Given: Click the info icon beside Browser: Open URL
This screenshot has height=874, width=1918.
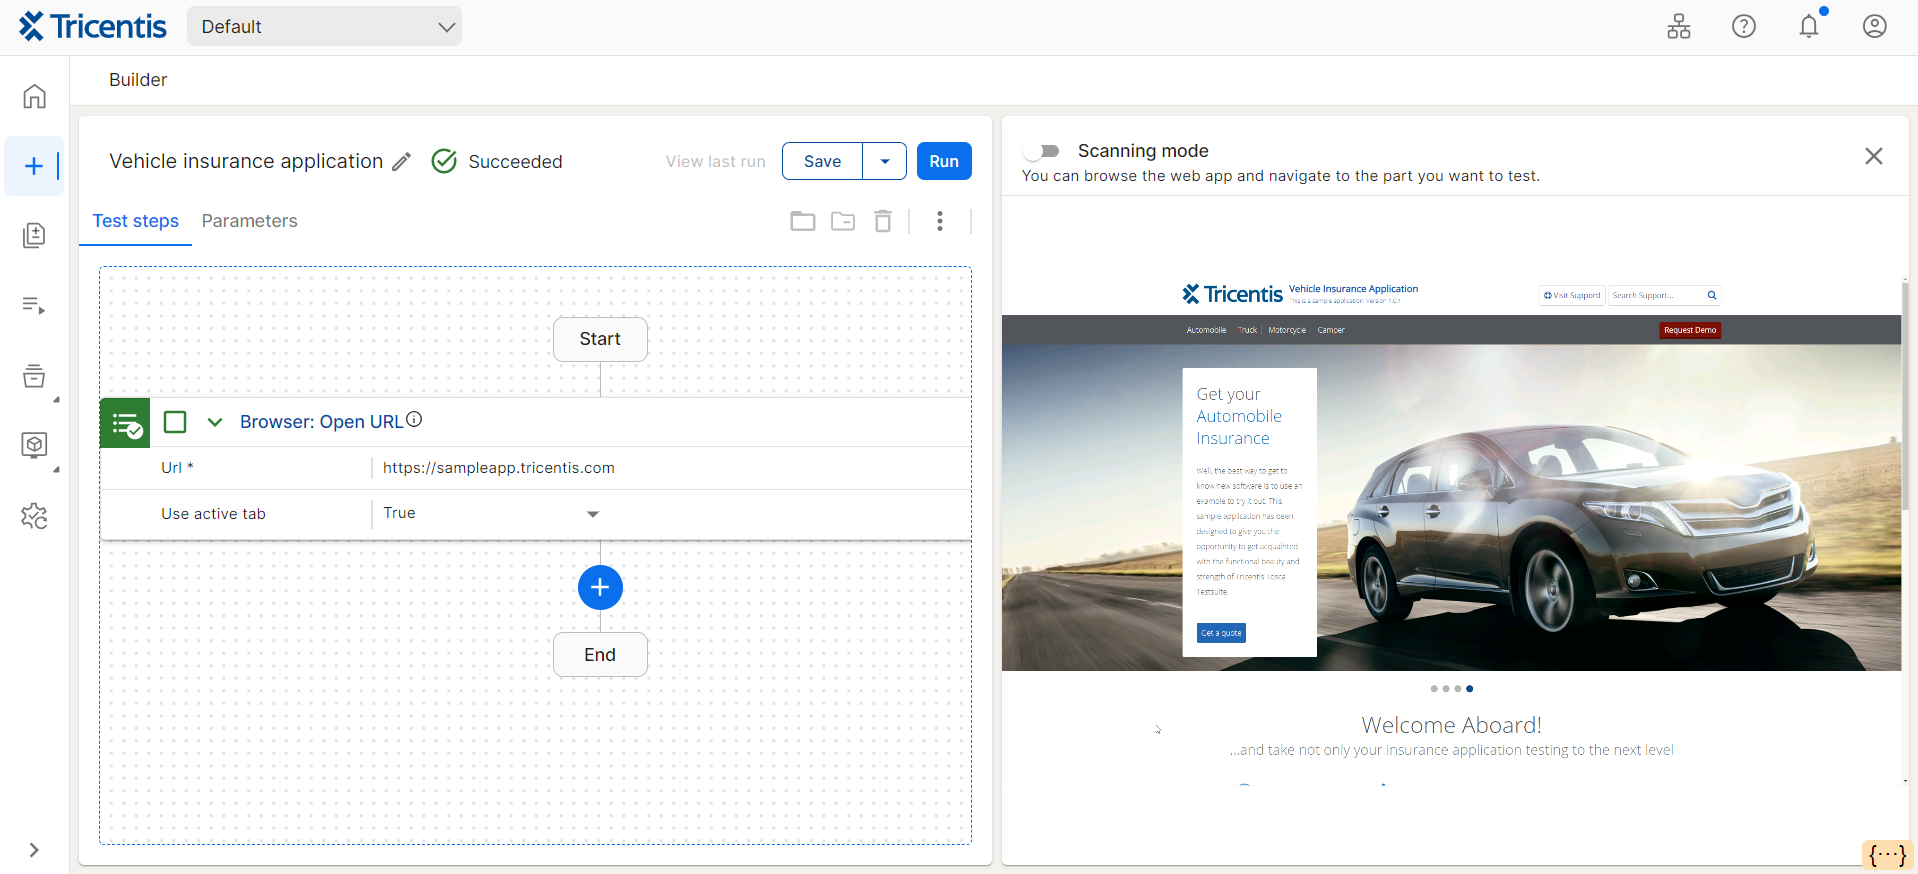Looking at the screenshot, I should 414,420.
